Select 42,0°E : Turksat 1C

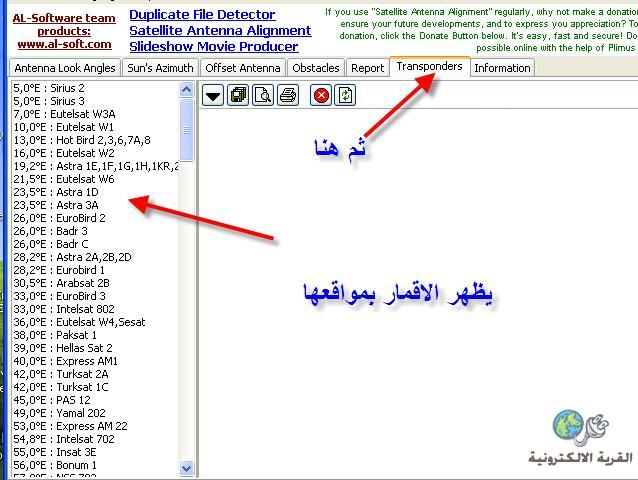pyautogui.click(x=61, y=387)
